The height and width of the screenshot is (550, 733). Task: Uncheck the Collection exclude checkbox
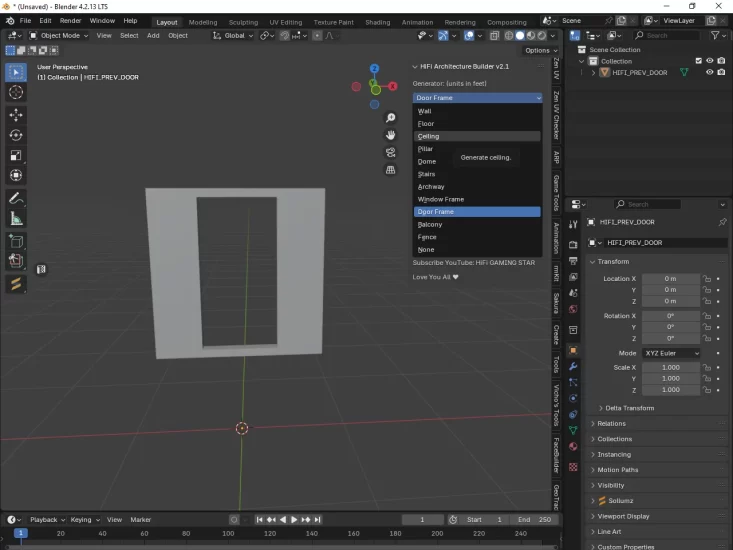click(x=698, y=61)
